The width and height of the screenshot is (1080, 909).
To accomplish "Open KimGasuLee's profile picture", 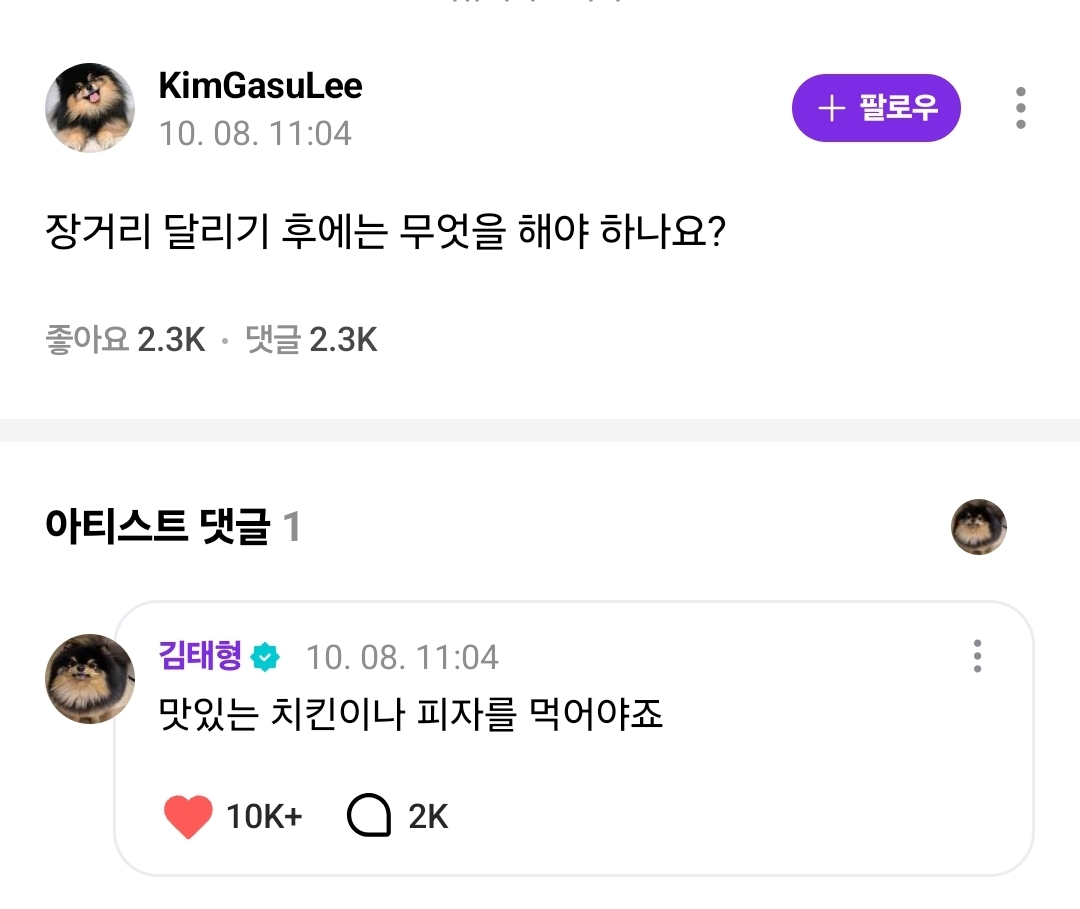I will (x=90, y=108).
